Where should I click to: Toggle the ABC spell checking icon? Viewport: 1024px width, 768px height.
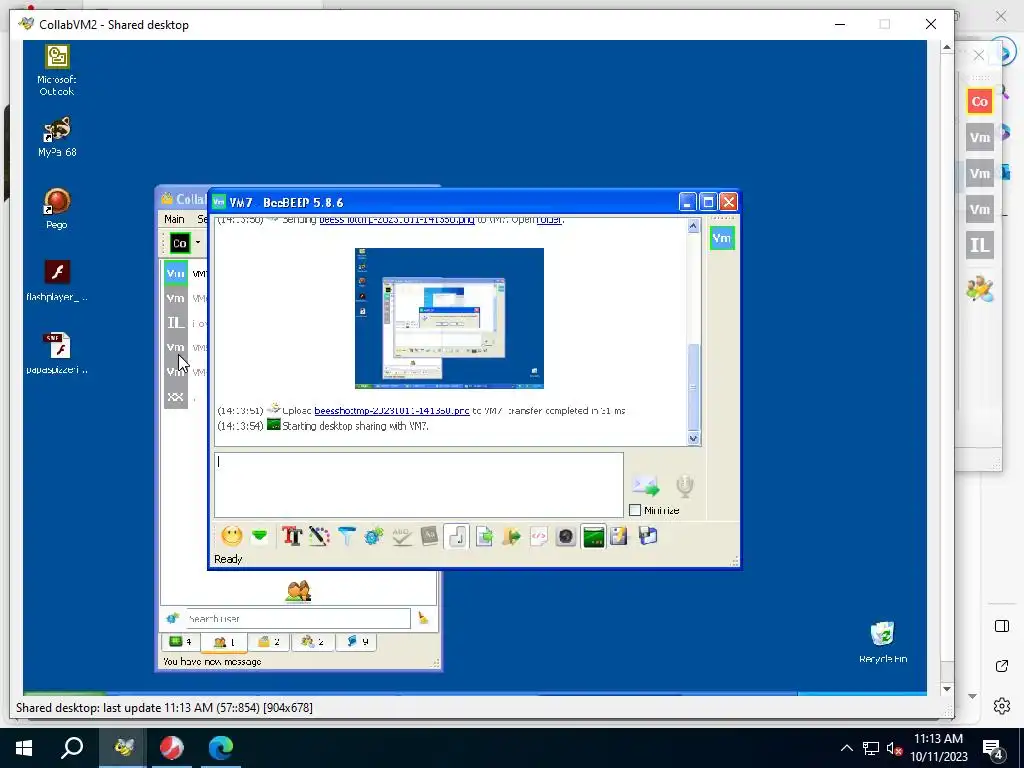click(402, 536)
